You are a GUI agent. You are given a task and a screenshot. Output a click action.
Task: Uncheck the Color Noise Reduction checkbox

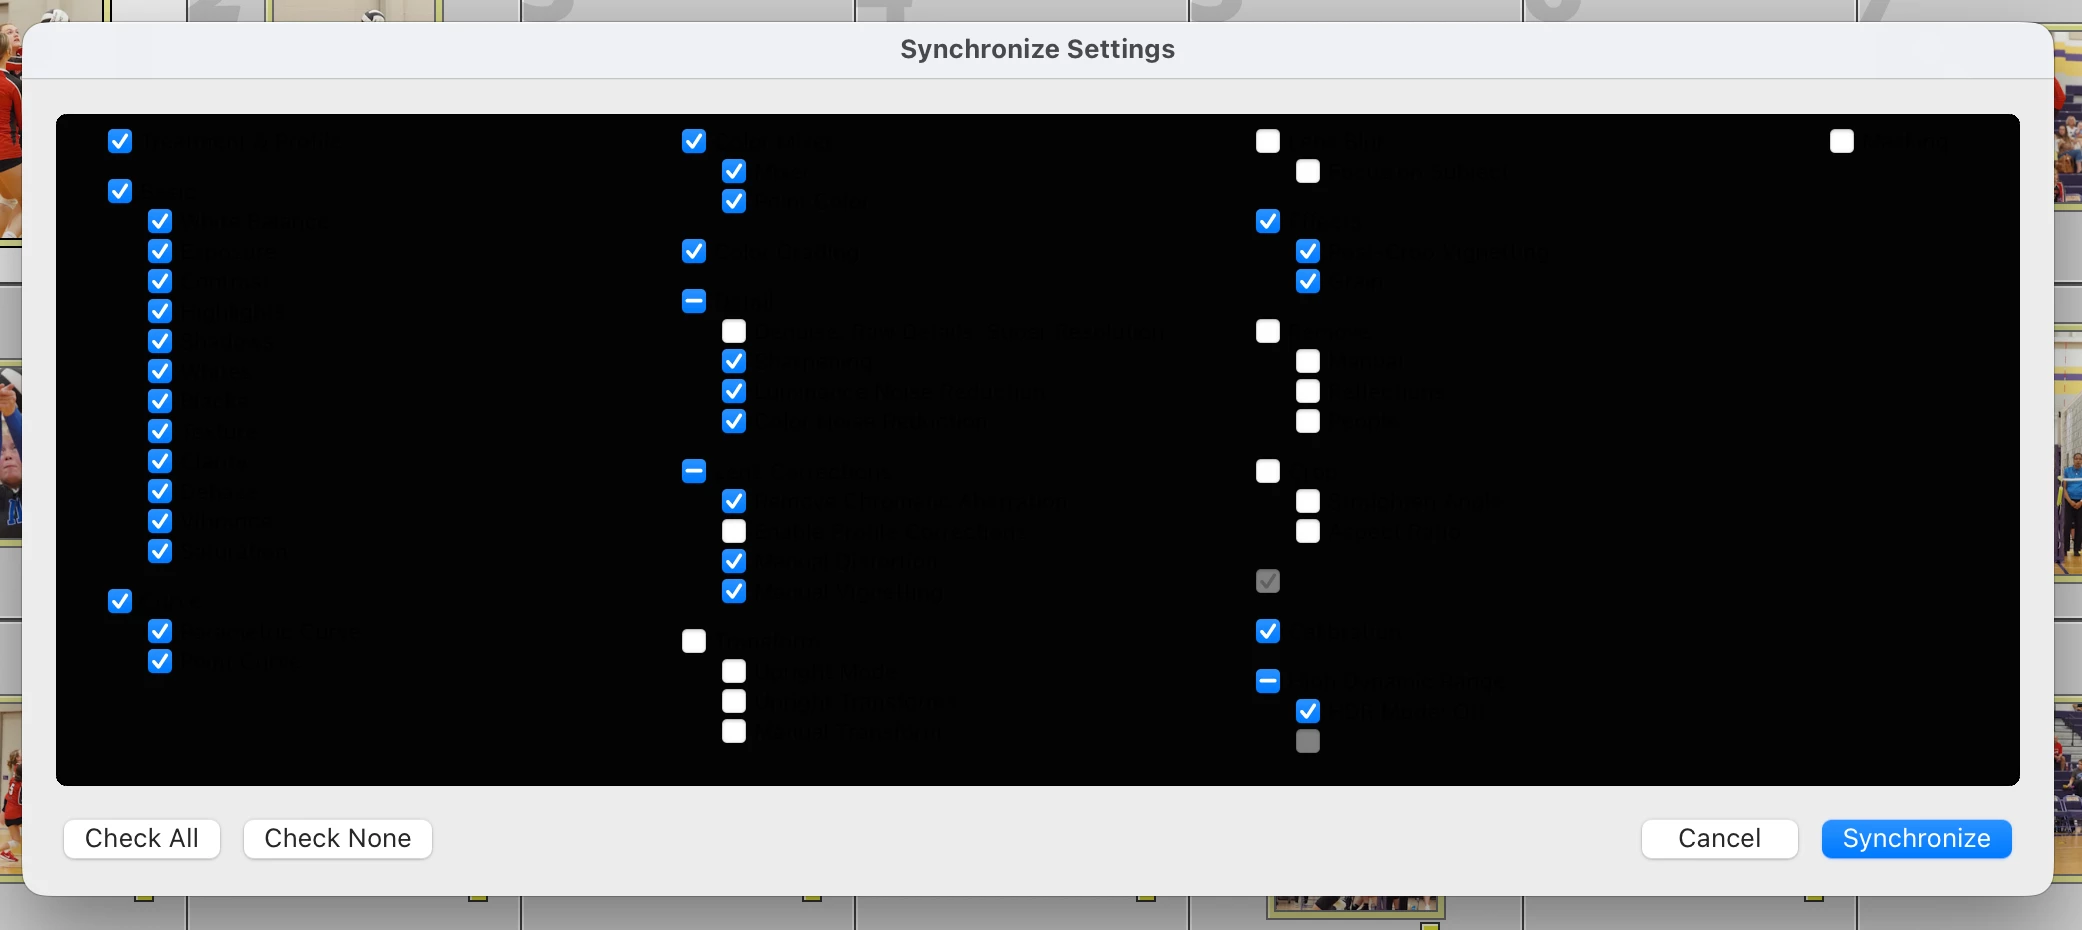coord(734,421)
